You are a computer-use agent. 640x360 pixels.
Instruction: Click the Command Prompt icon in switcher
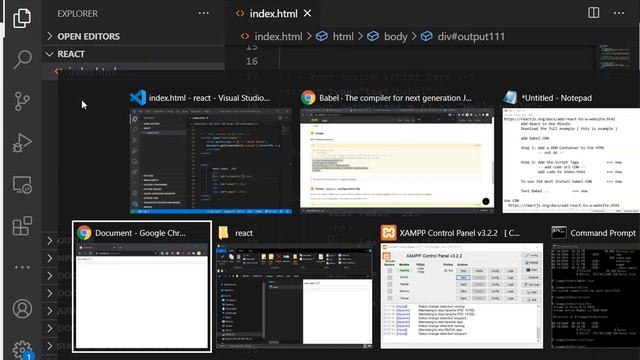point(559,233)
